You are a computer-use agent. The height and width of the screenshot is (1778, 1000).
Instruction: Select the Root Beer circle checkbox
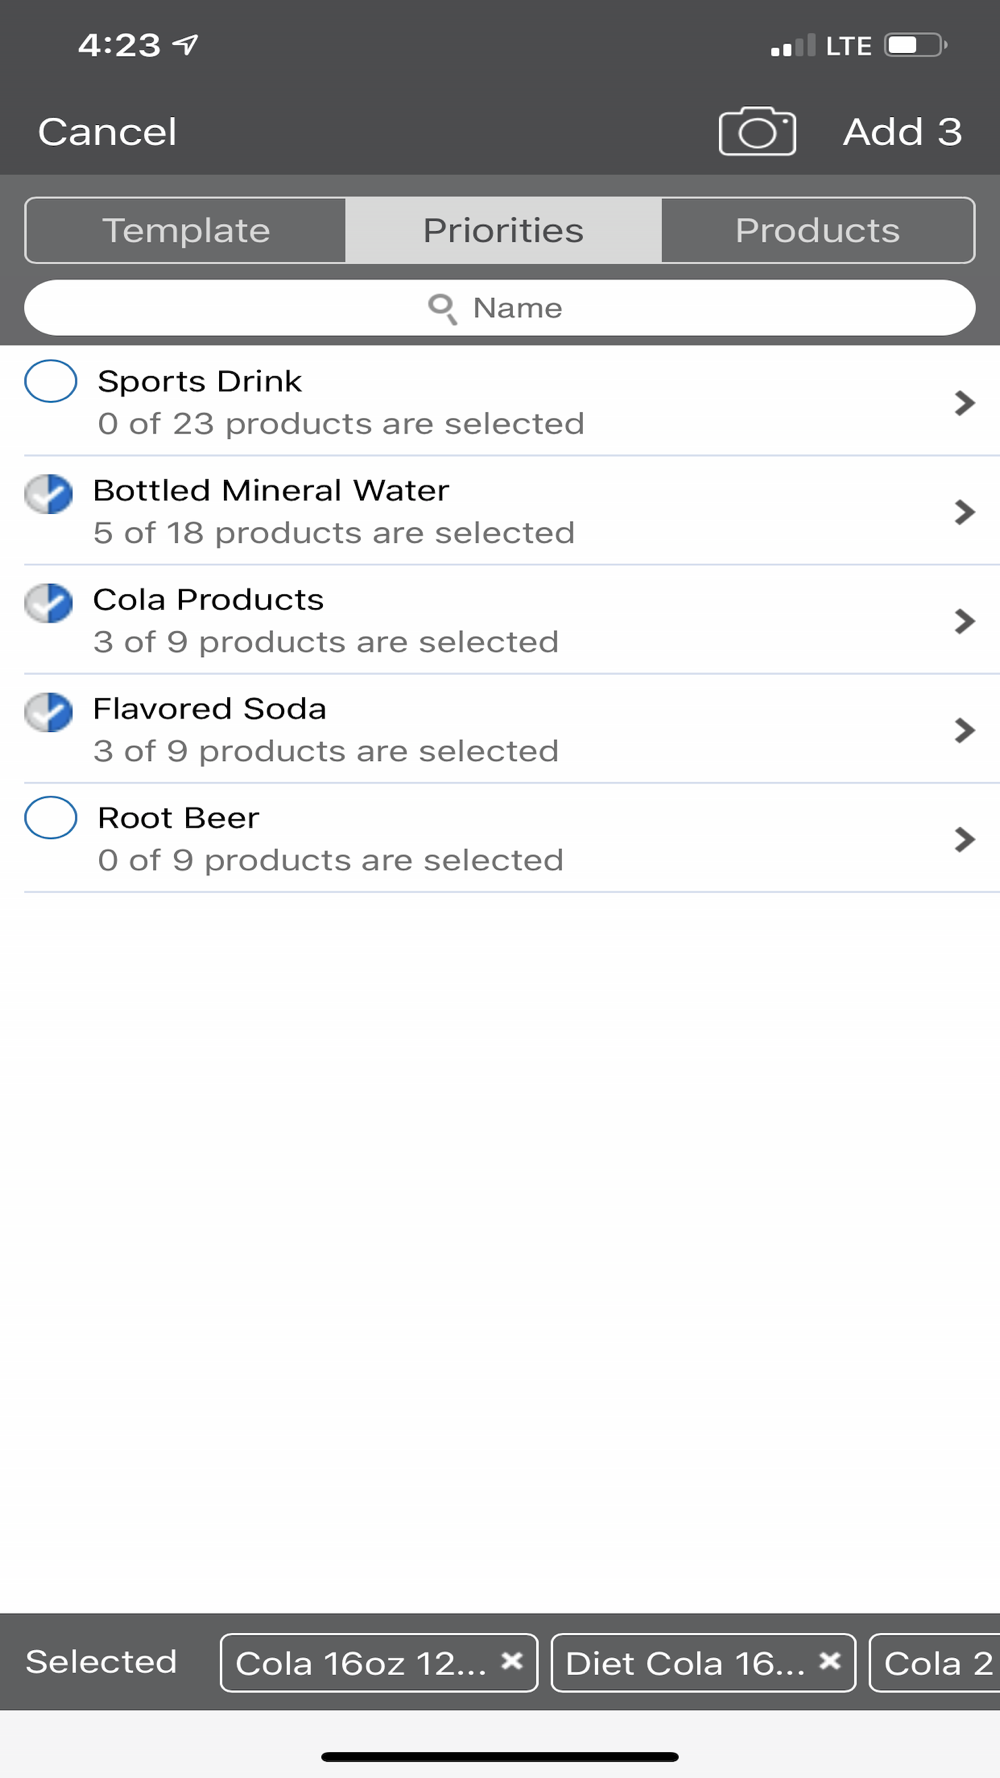(50, 818)
